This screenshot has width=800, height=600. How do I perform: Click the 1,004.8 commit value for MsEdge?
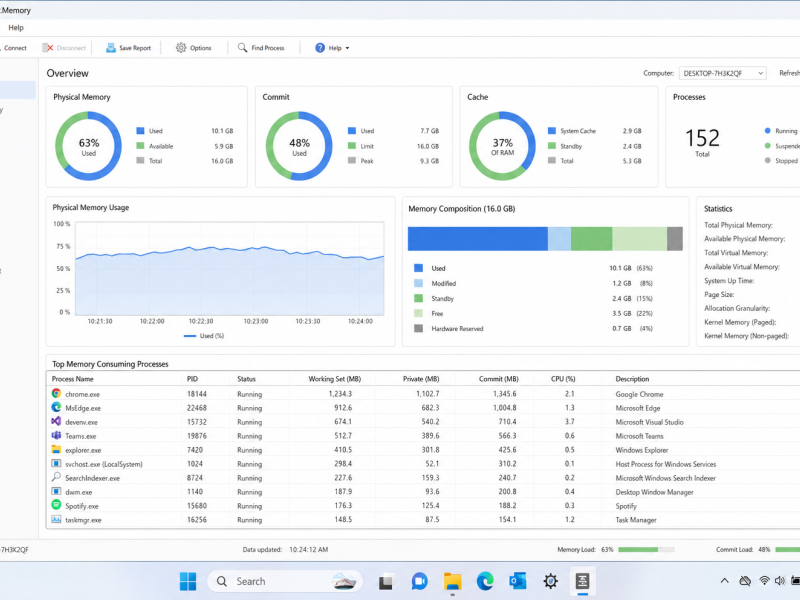coord(504,408)
